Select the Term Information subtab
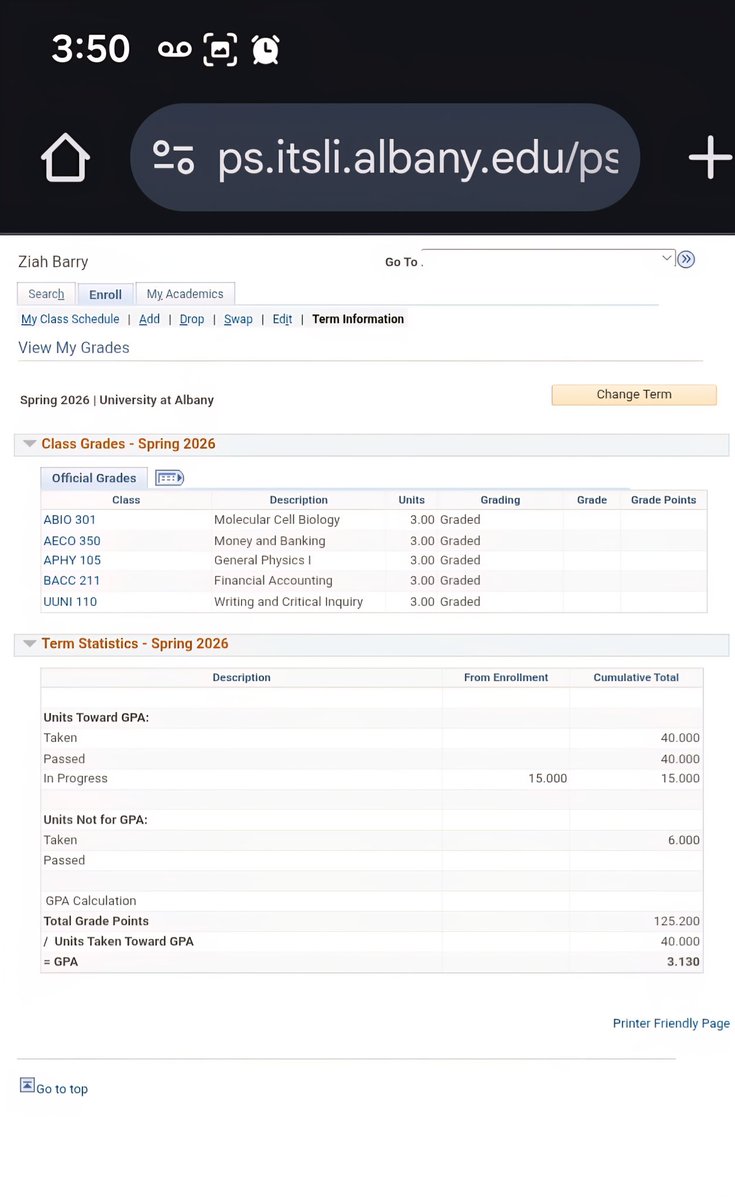 pos(358,319)
